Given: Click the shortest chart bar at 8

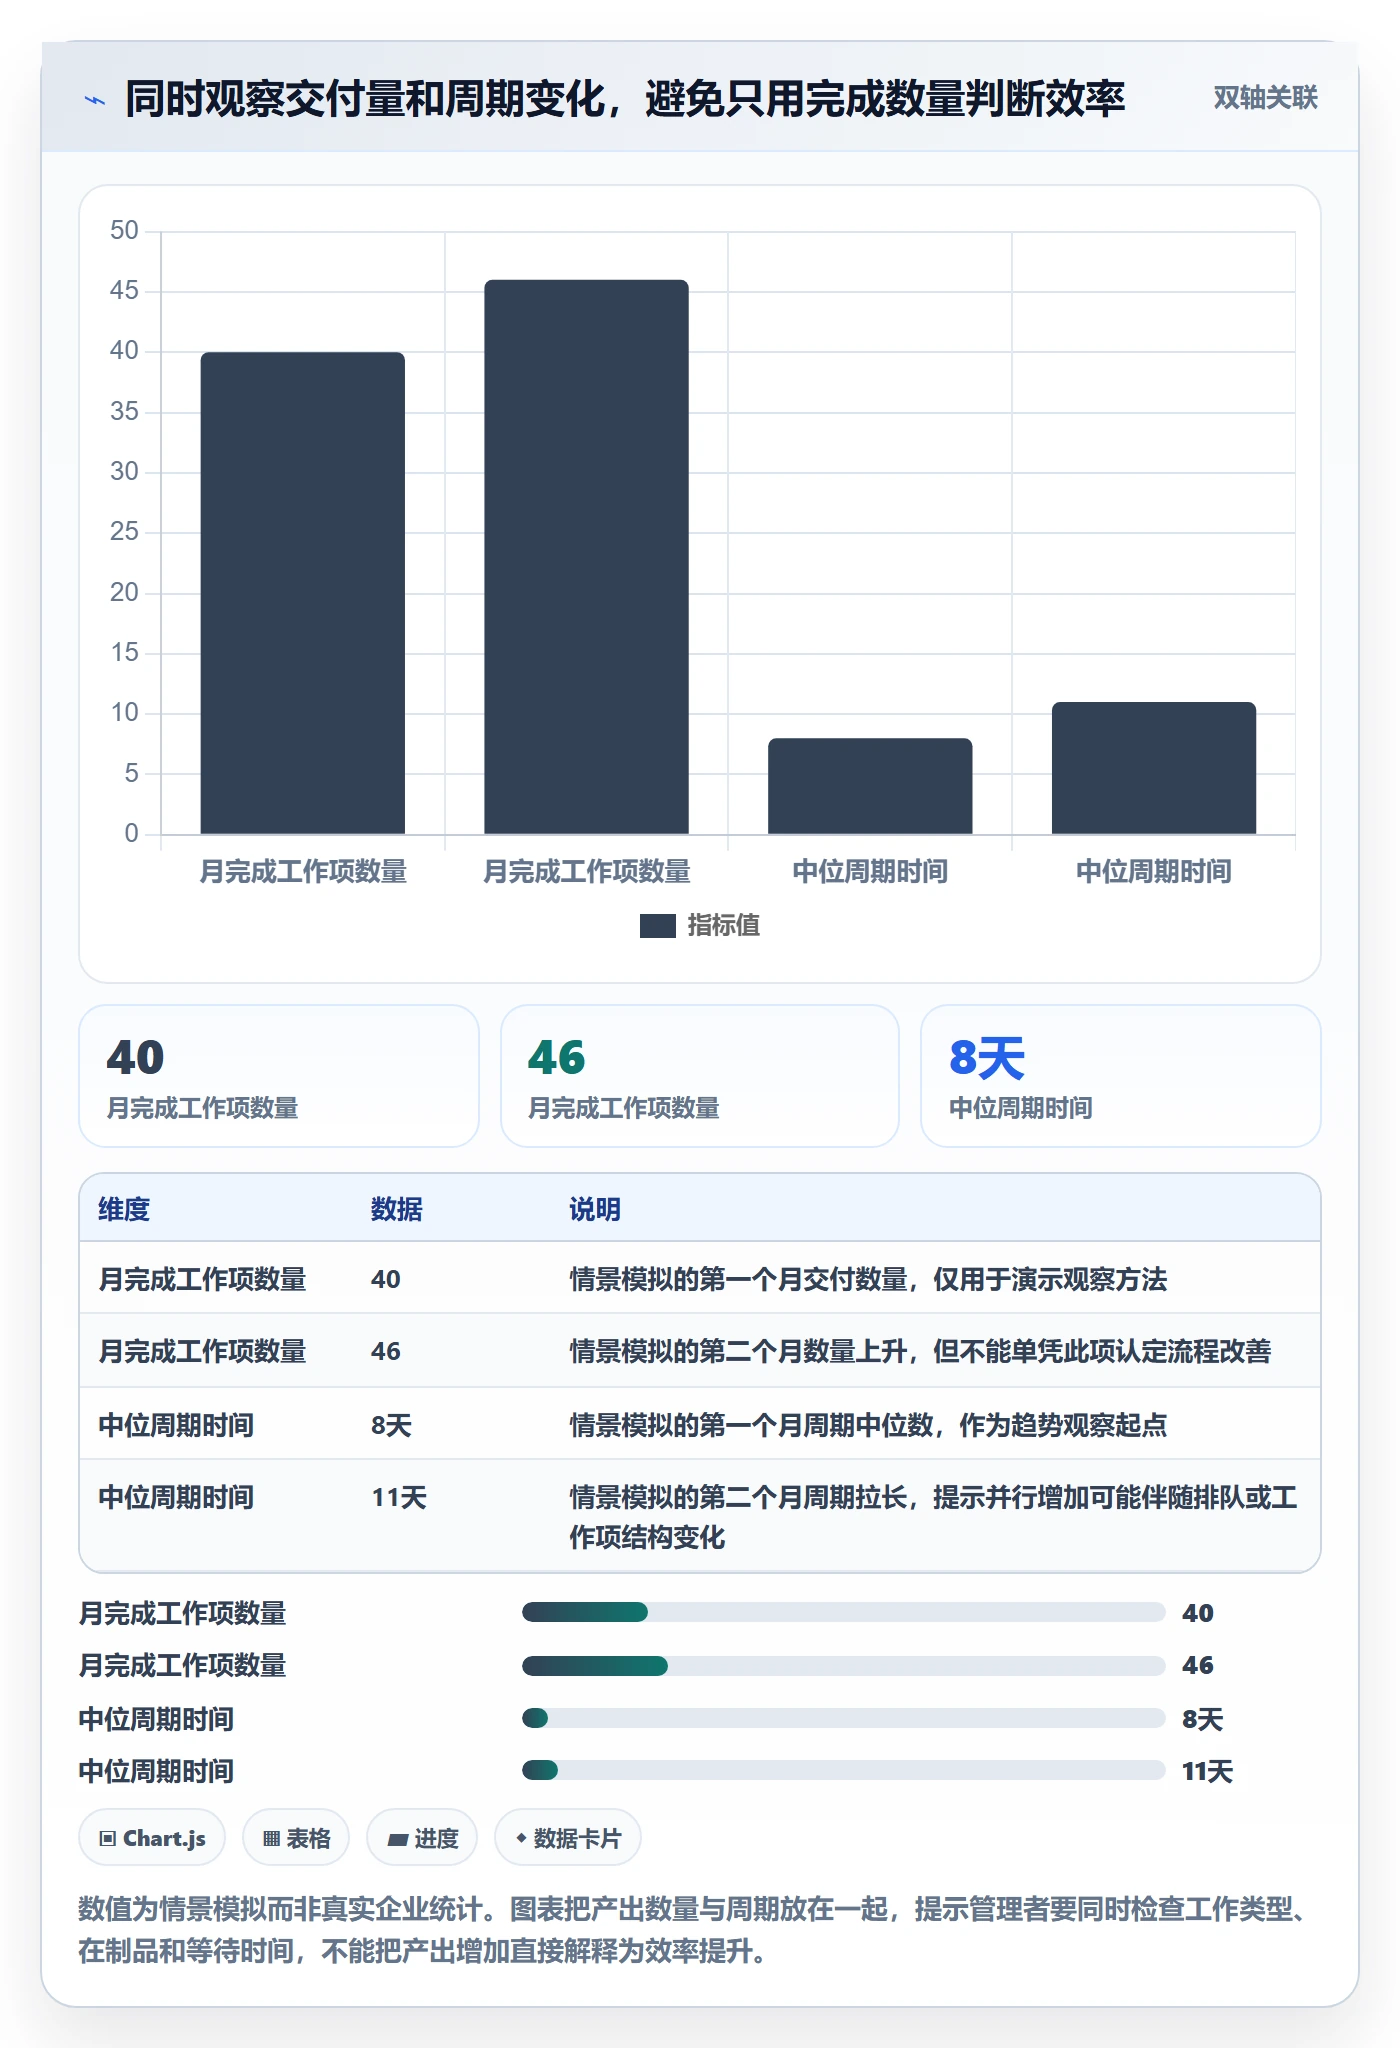Looking at the screenshot, I should point(870,786).
